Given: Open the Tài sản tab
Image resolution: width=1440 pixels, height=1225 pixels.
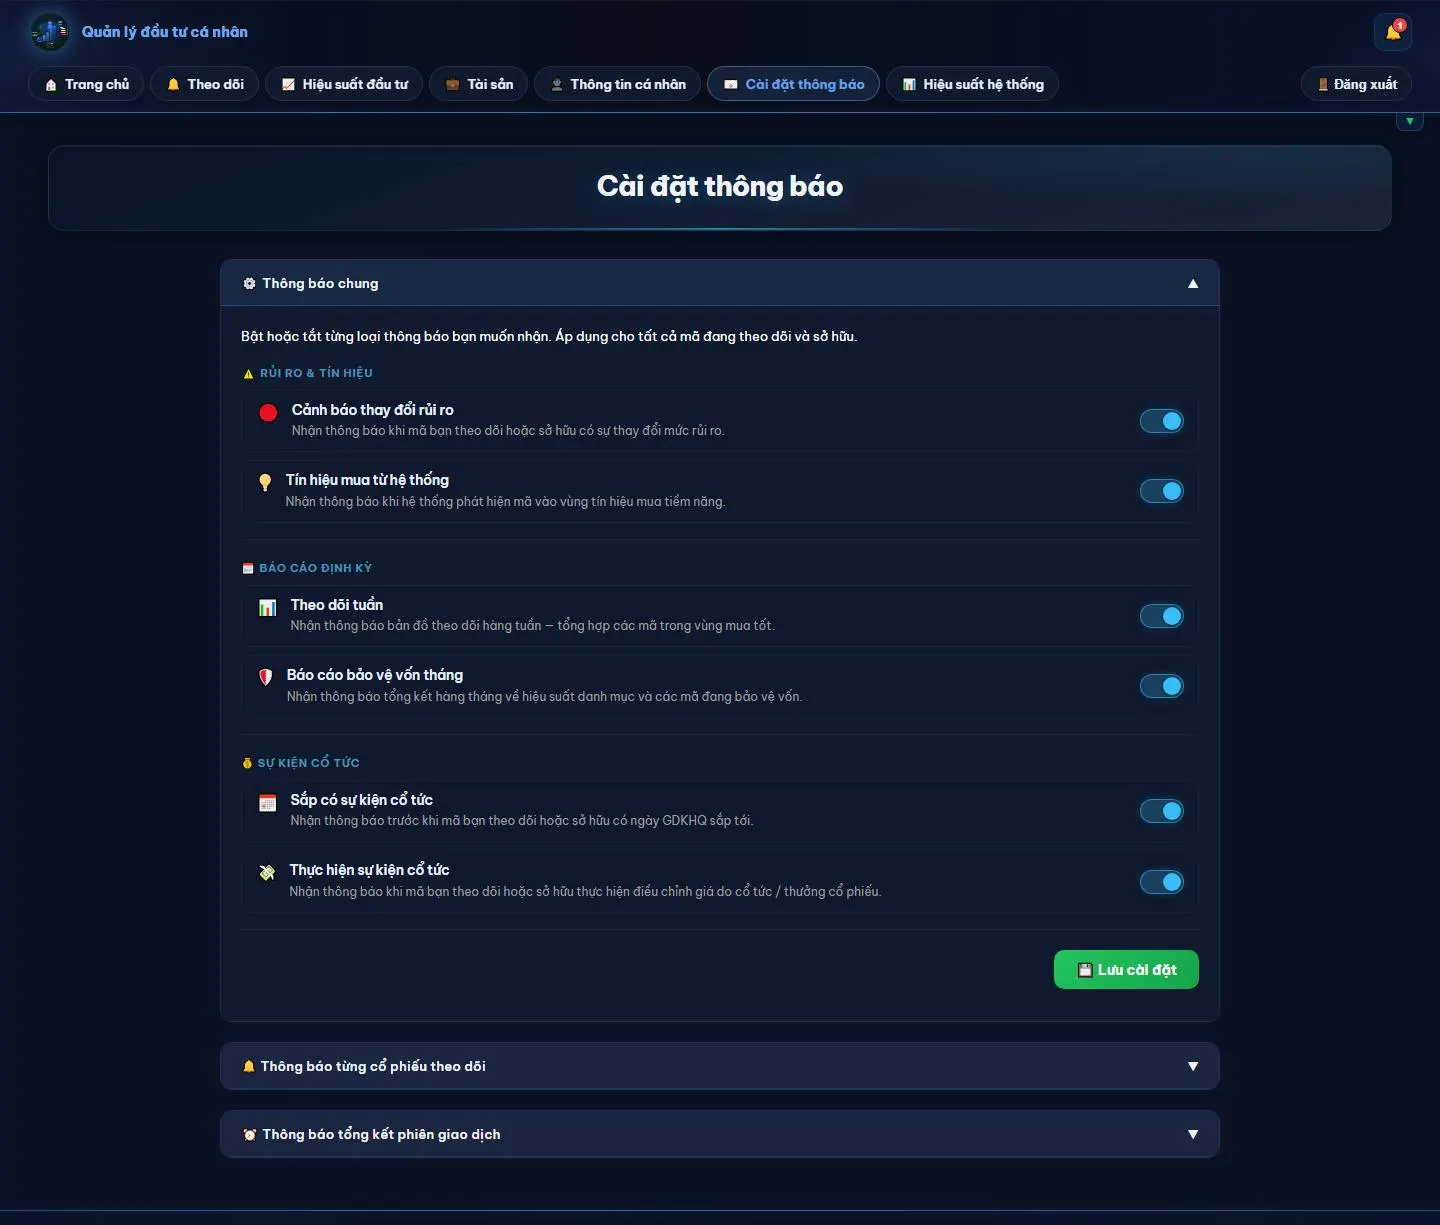Looking at the screenshot, I should click(479, 84).
